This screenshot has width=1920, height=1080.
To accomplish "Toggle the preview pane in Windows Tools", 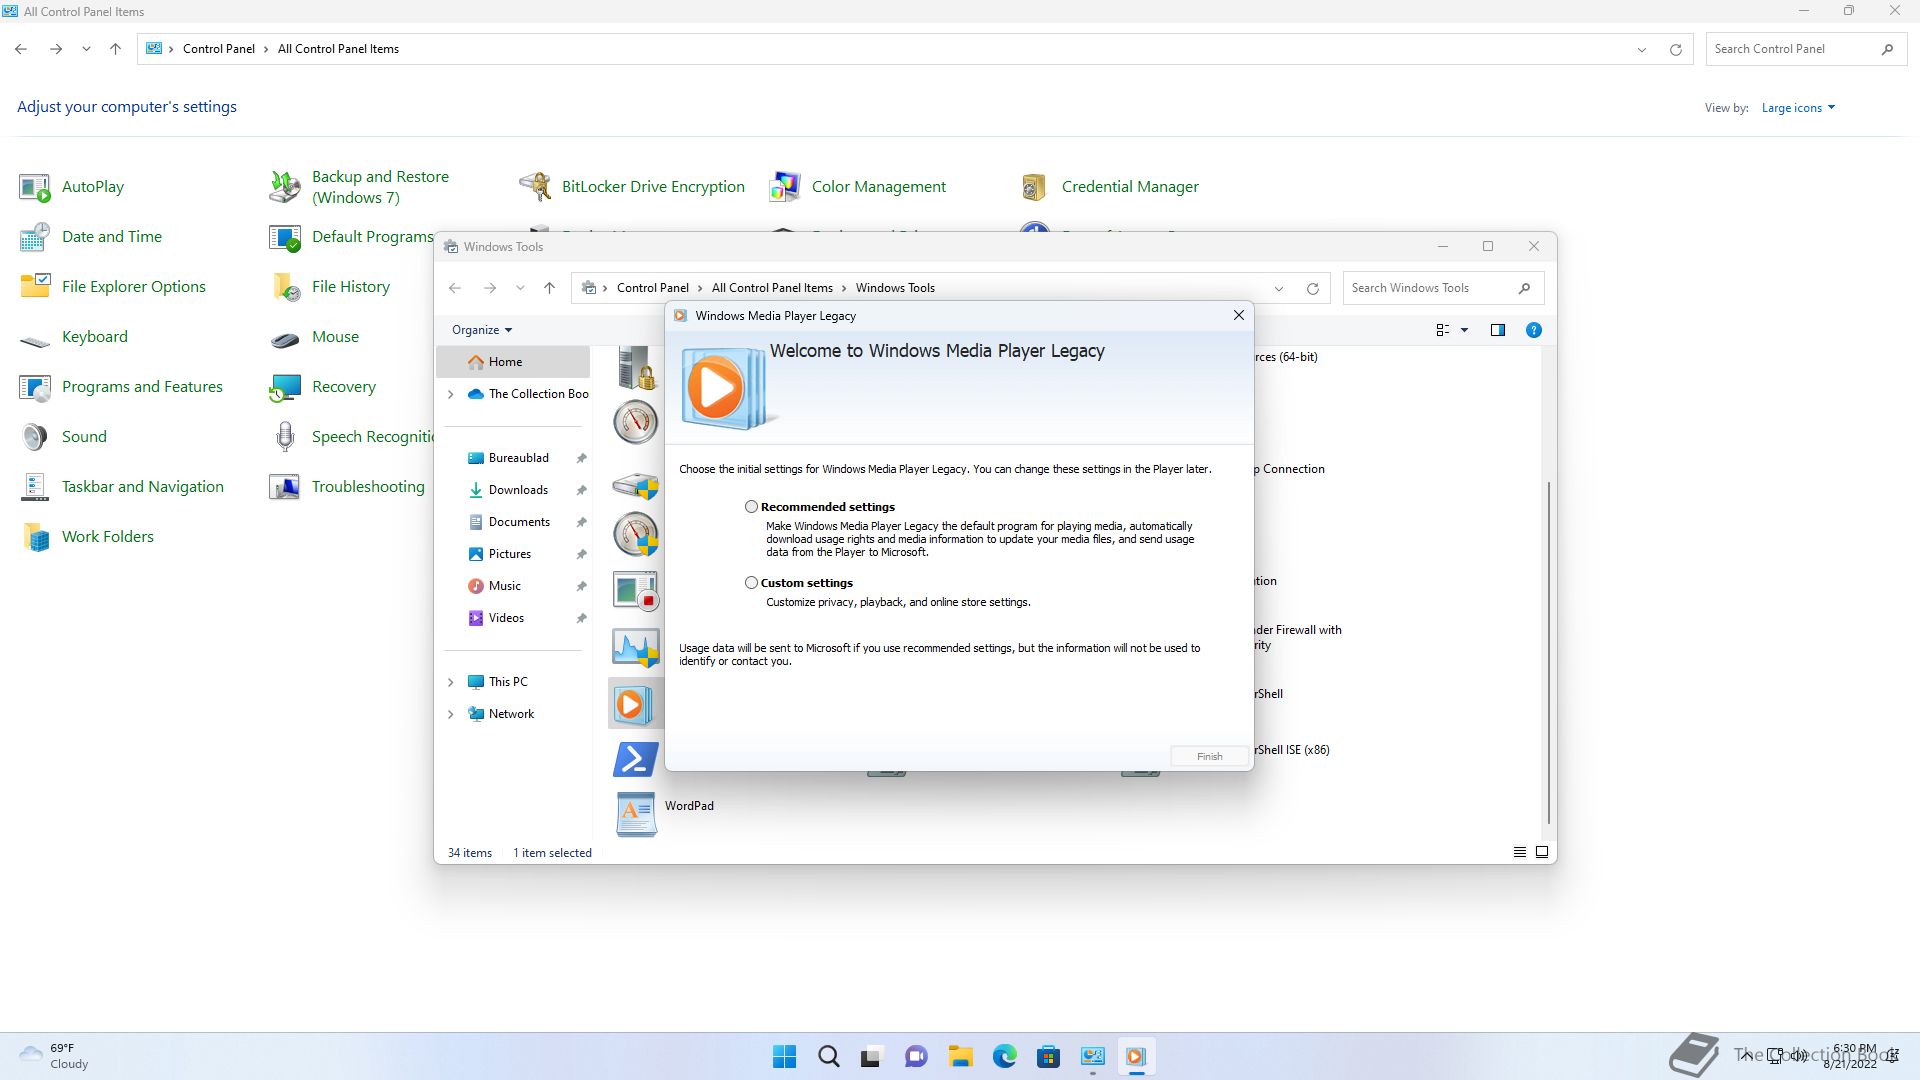I will click(x=1497, y=330).
